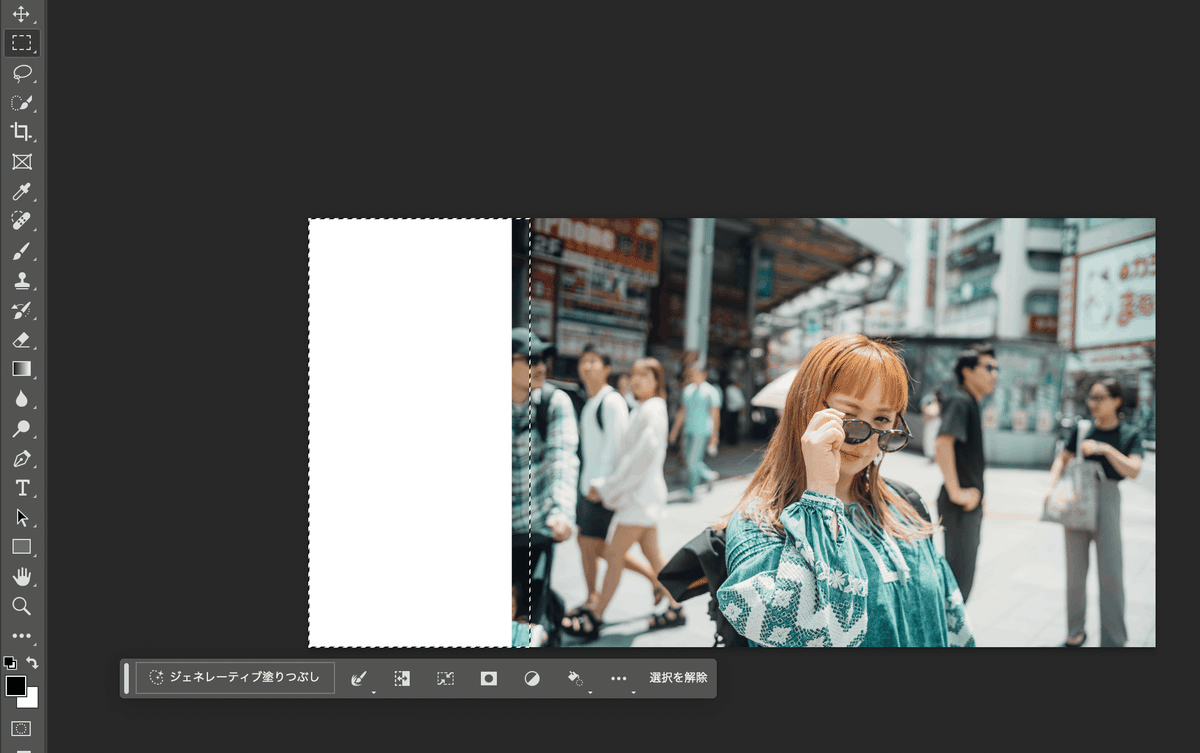1200x753 pixels.
Task: Select the Type tool
Action: 21,488
